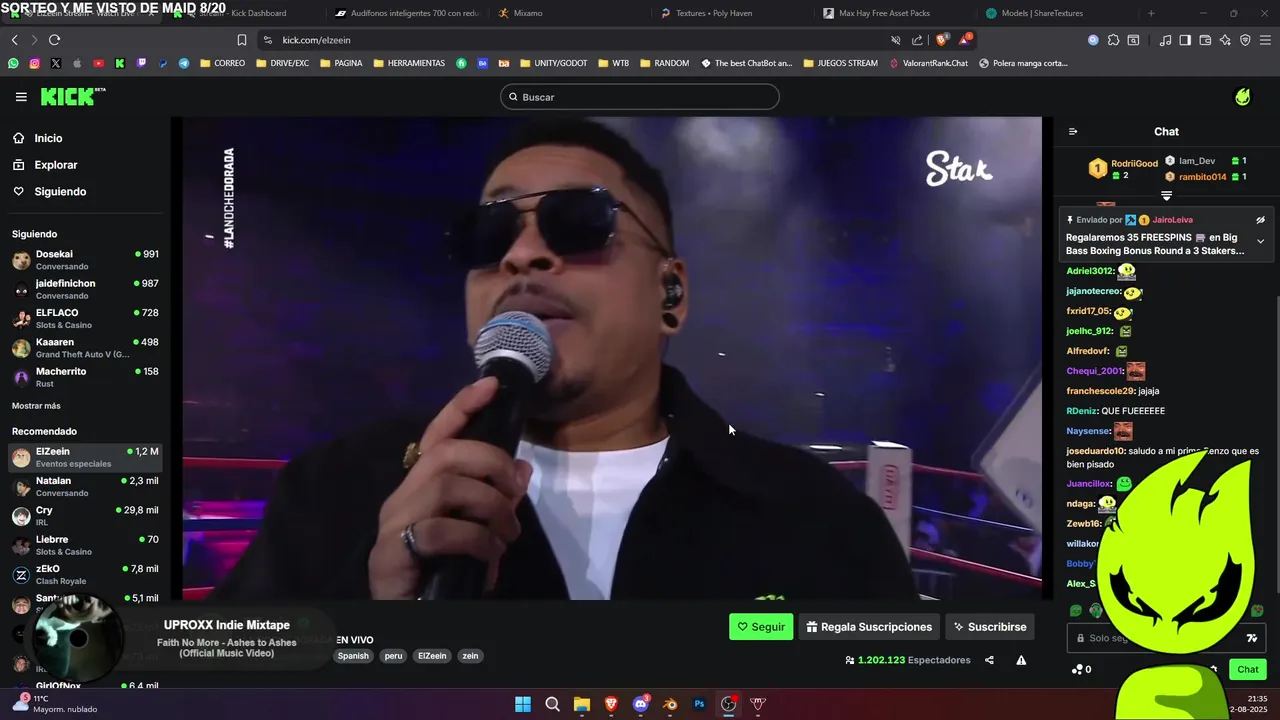1280x720 pixels.
Task: Collapse the chat panel using its arrow icon
Action: tap(1073, 131)
